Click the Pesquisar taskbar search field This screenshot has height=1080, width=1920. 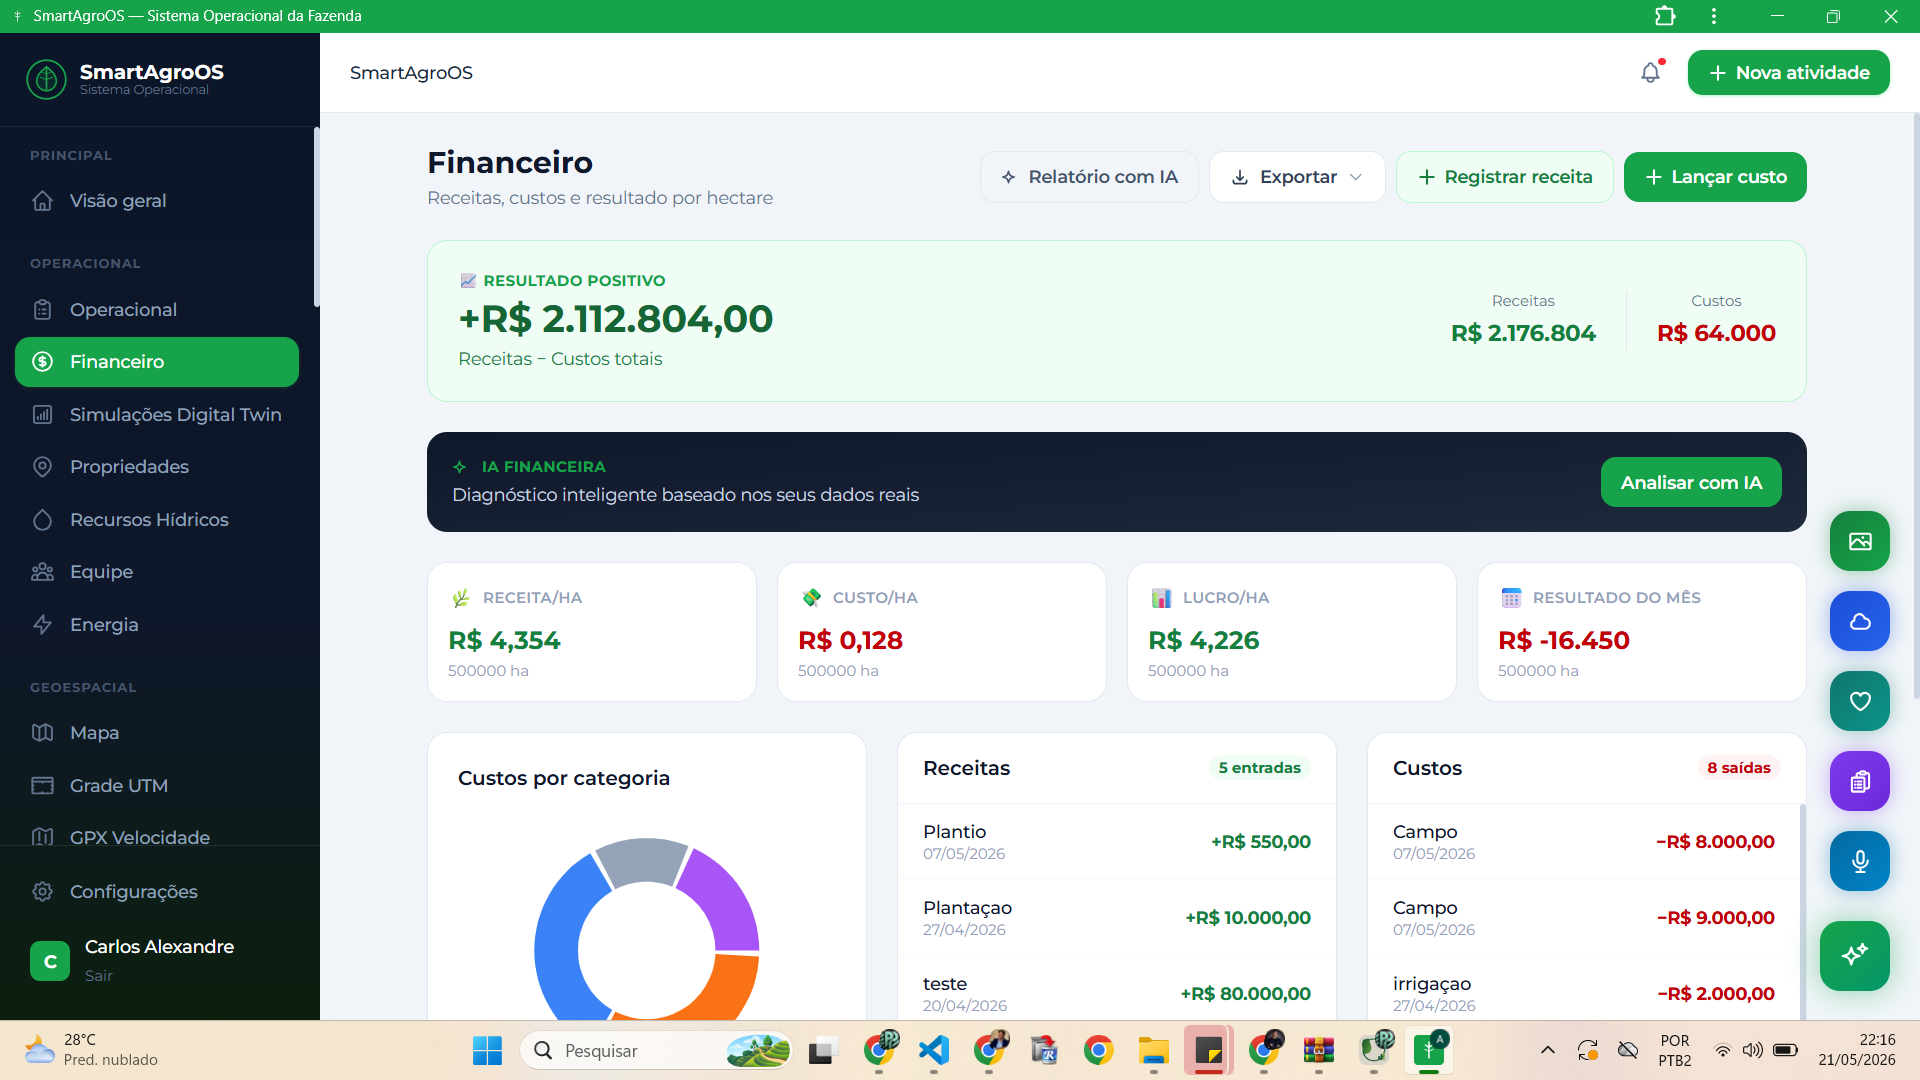[656, 1050]
